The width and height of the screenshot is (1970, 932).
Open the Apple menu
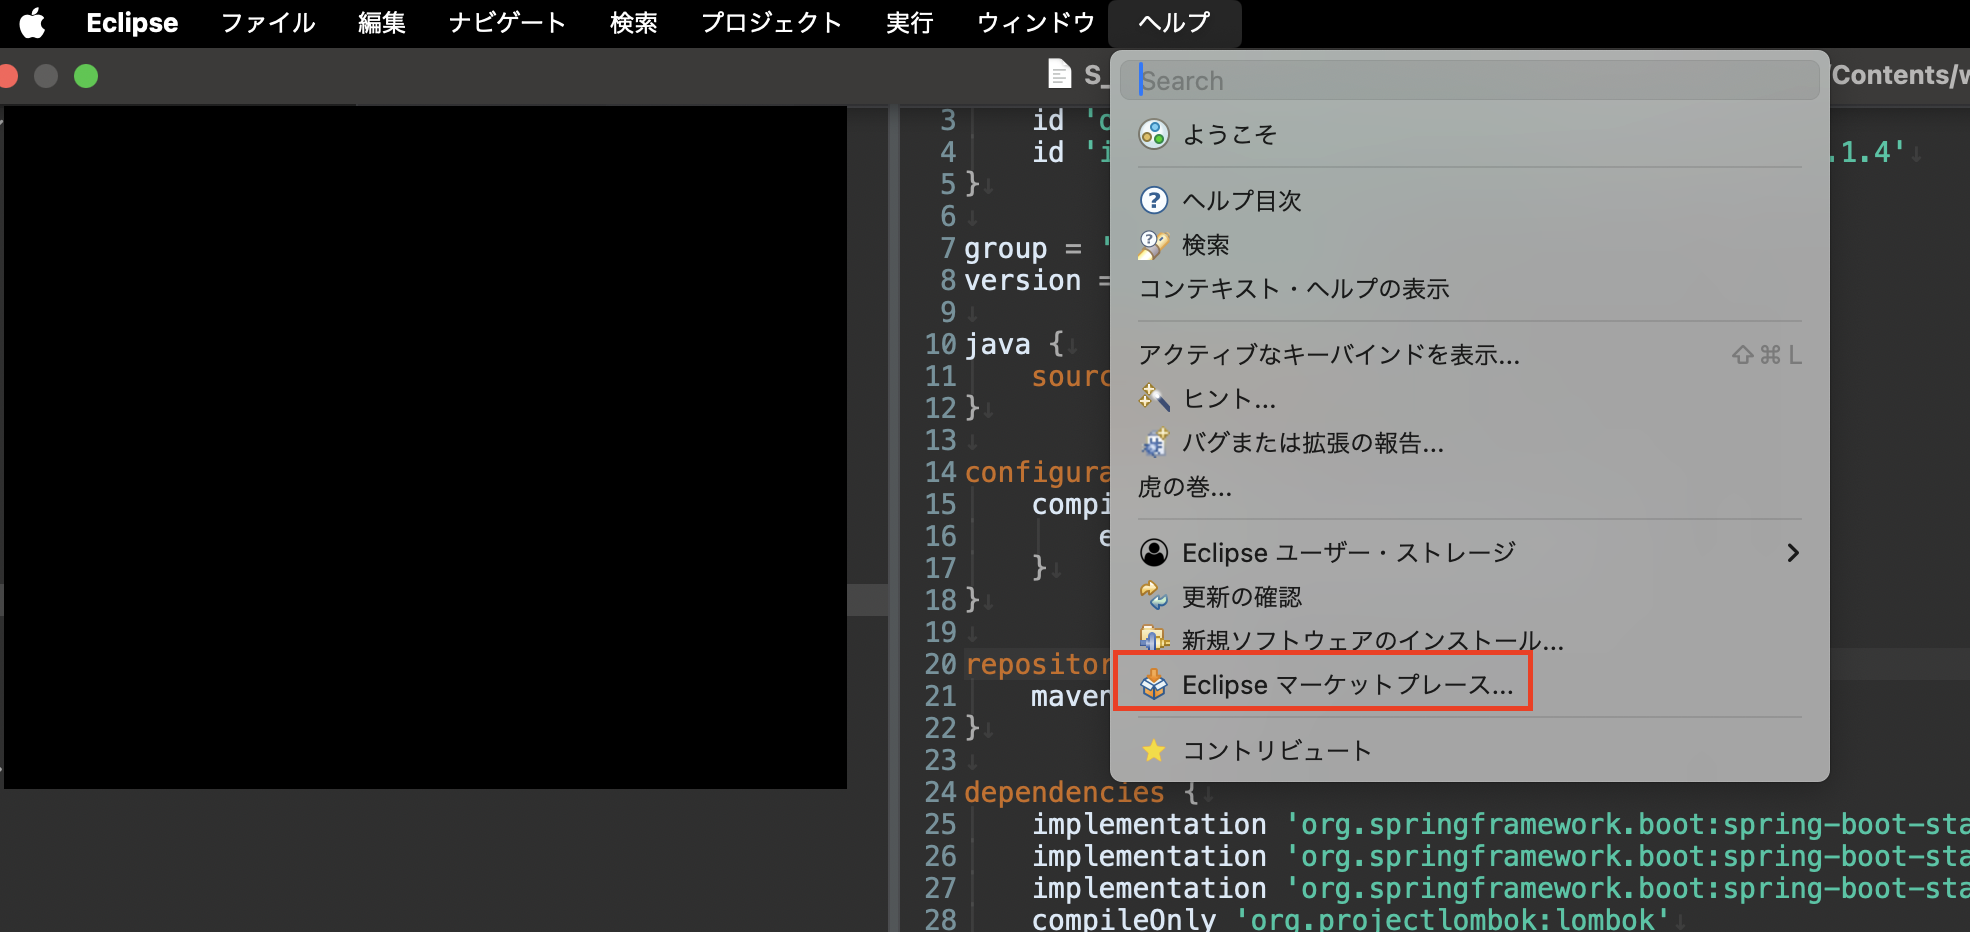(x=32, y=23)
